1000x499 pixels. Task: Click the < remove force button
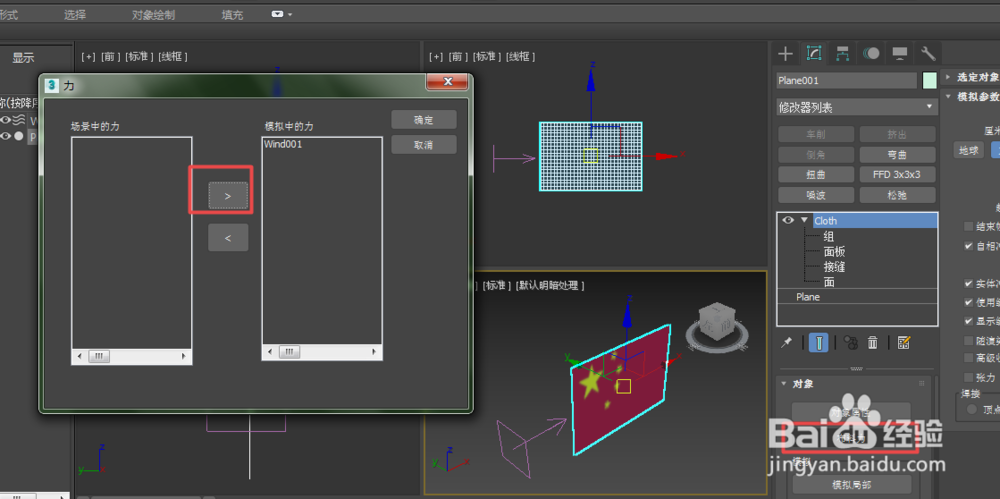(x=228, y=237)
